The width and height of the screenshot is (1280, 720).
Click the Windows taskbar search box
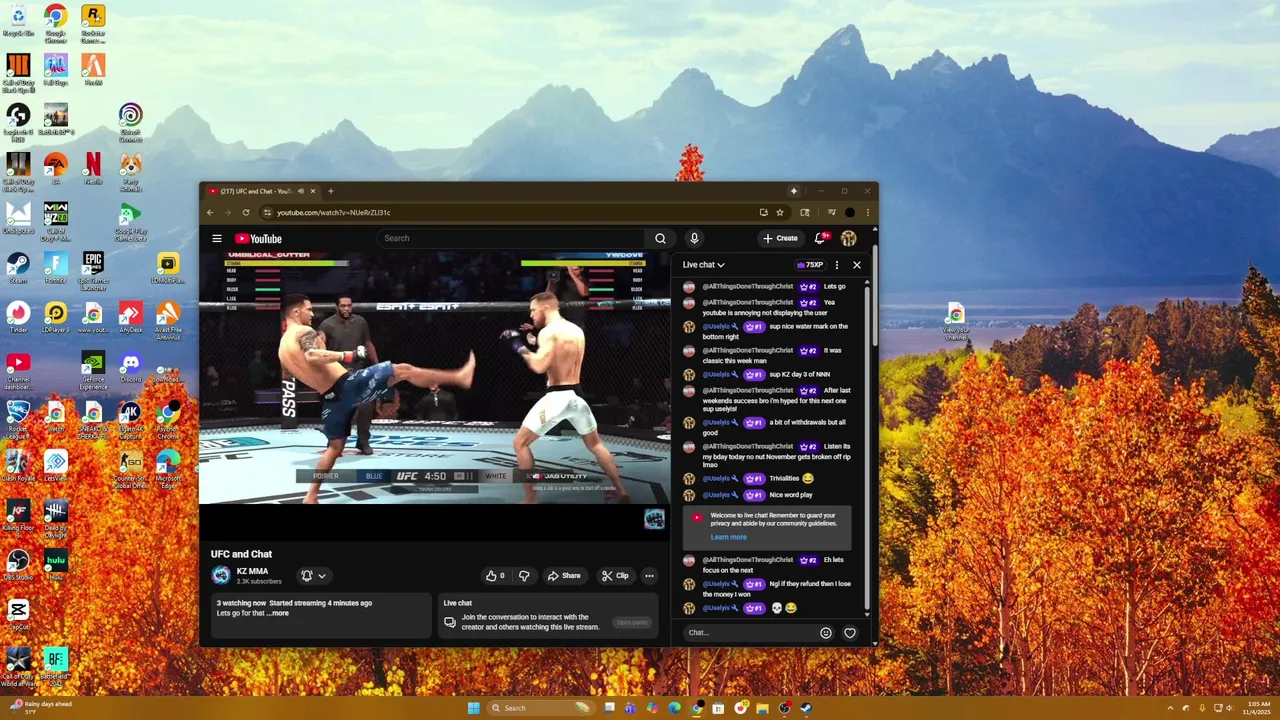pos(539,708)
